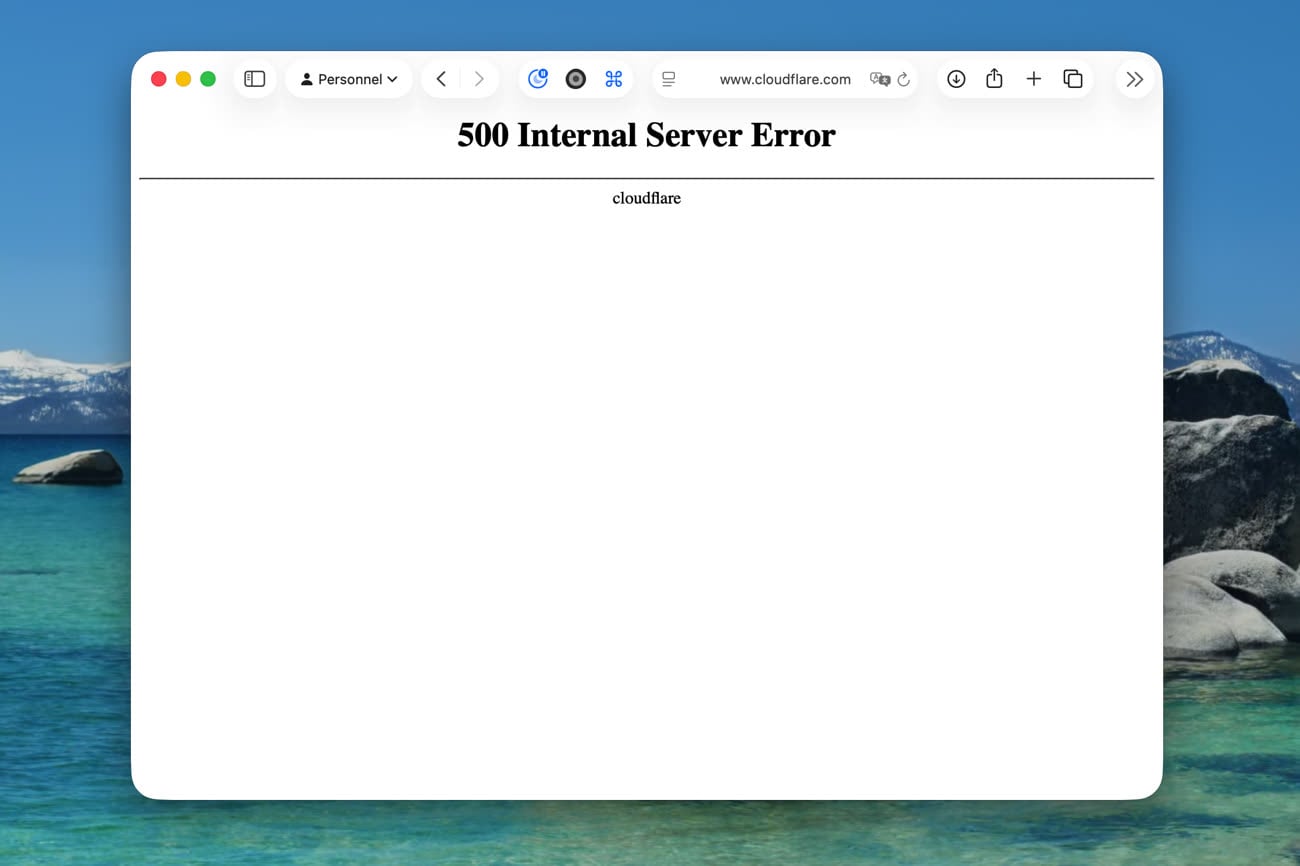
Task: Open a new tab with plus button
Action: pos(1033,78)
